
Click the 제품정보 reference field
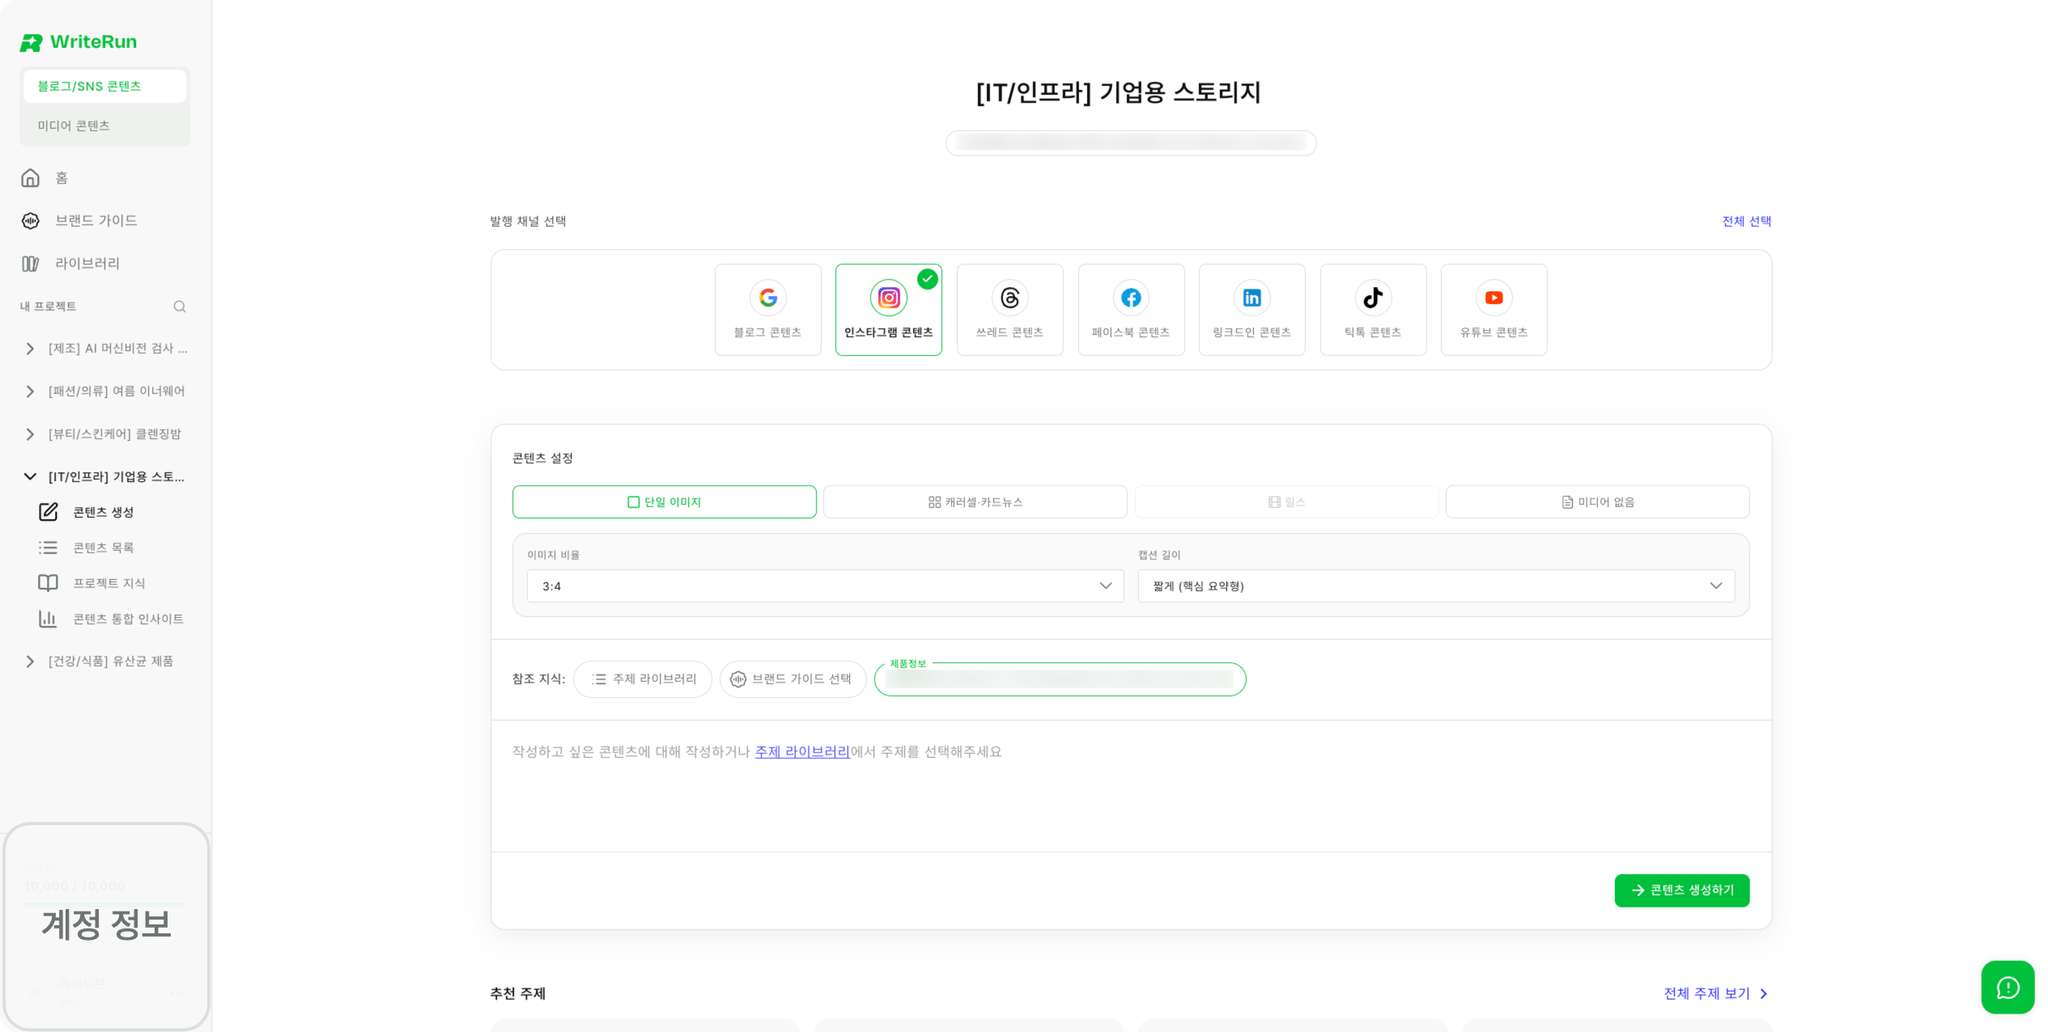(1060, 680)
